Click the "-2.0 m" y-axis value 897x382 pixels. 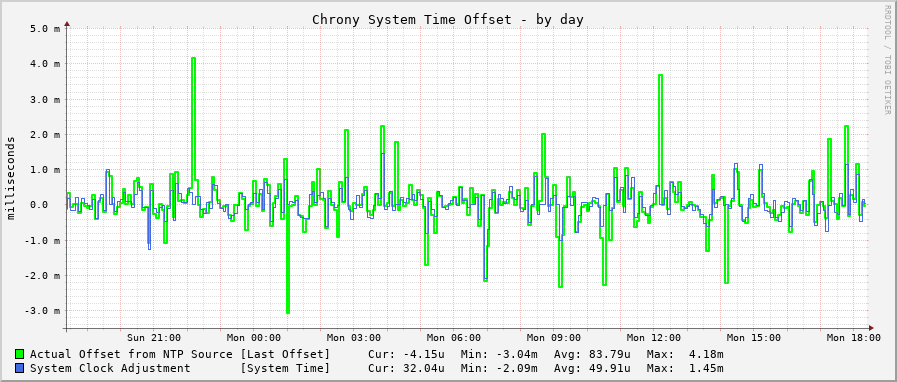(x=42, y=276)
